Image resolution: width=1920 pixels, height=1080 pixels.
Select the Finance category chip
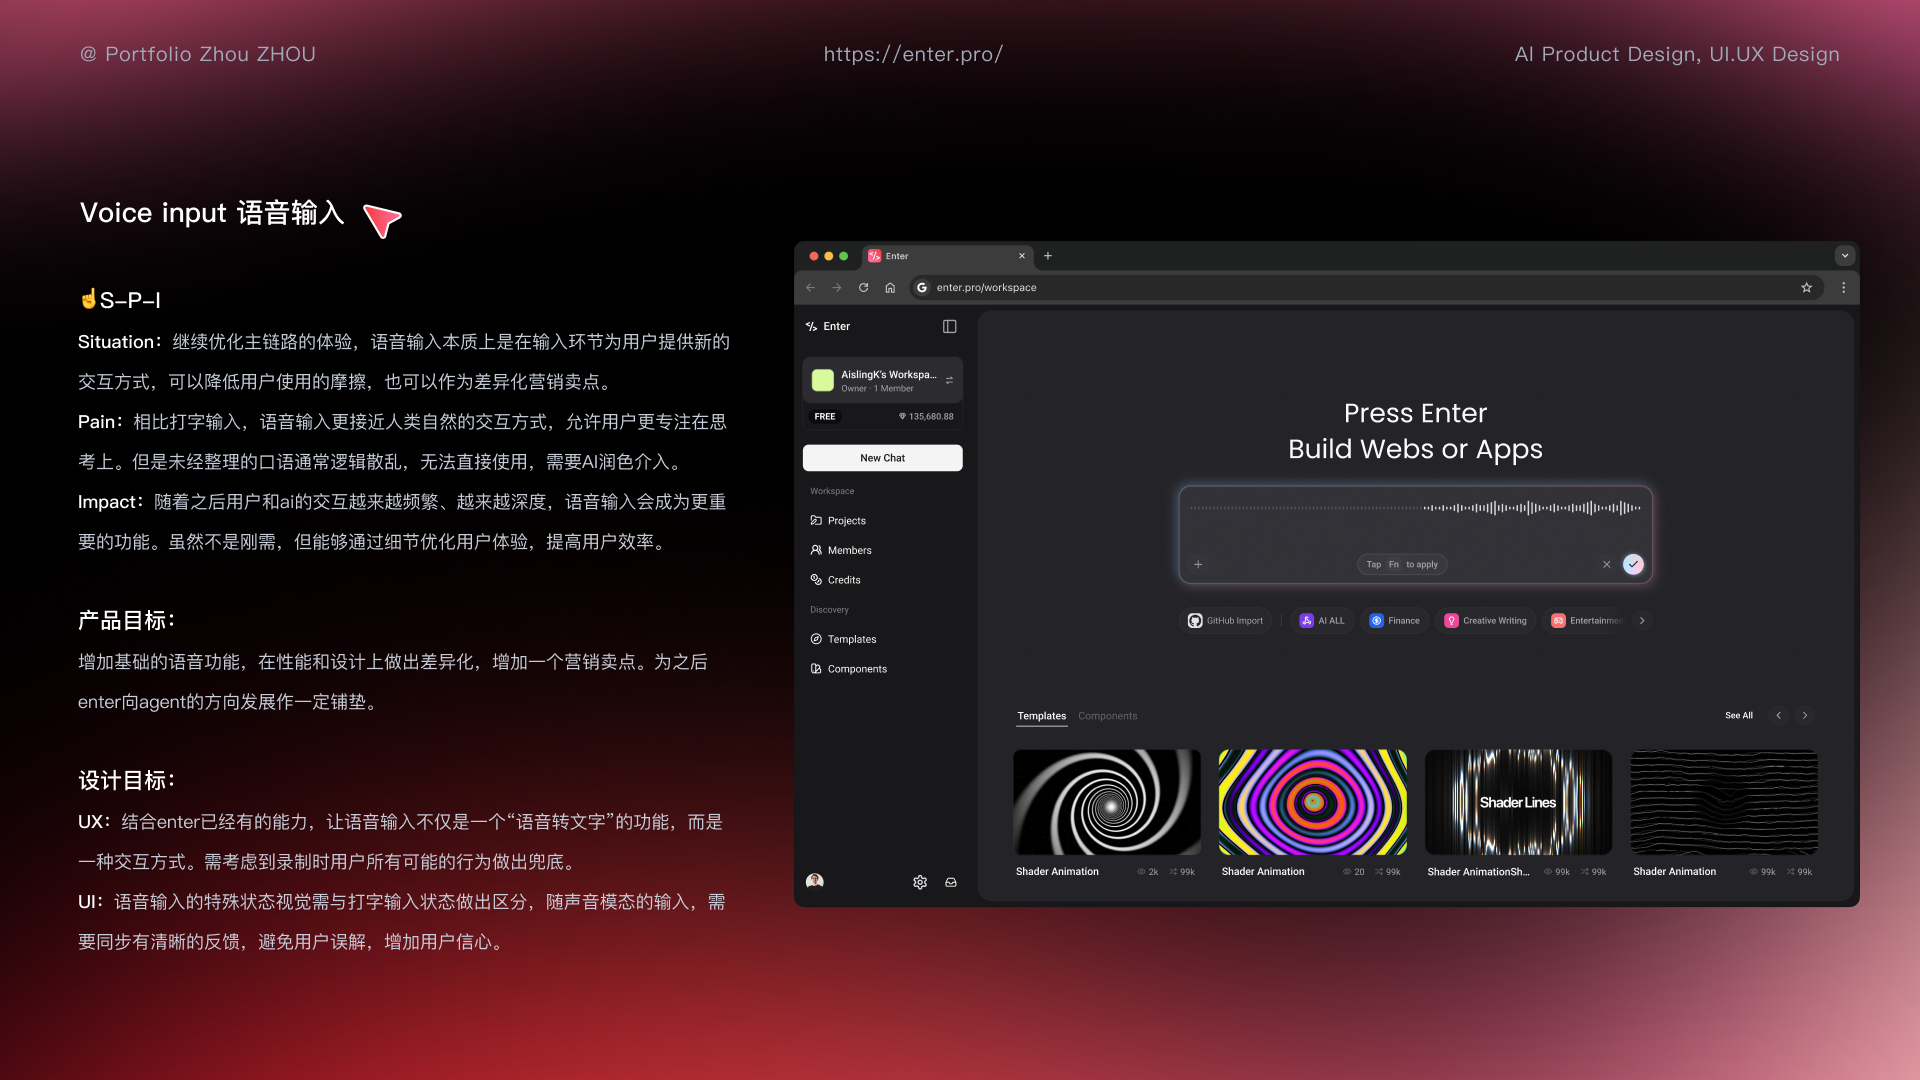[1394, 621]
